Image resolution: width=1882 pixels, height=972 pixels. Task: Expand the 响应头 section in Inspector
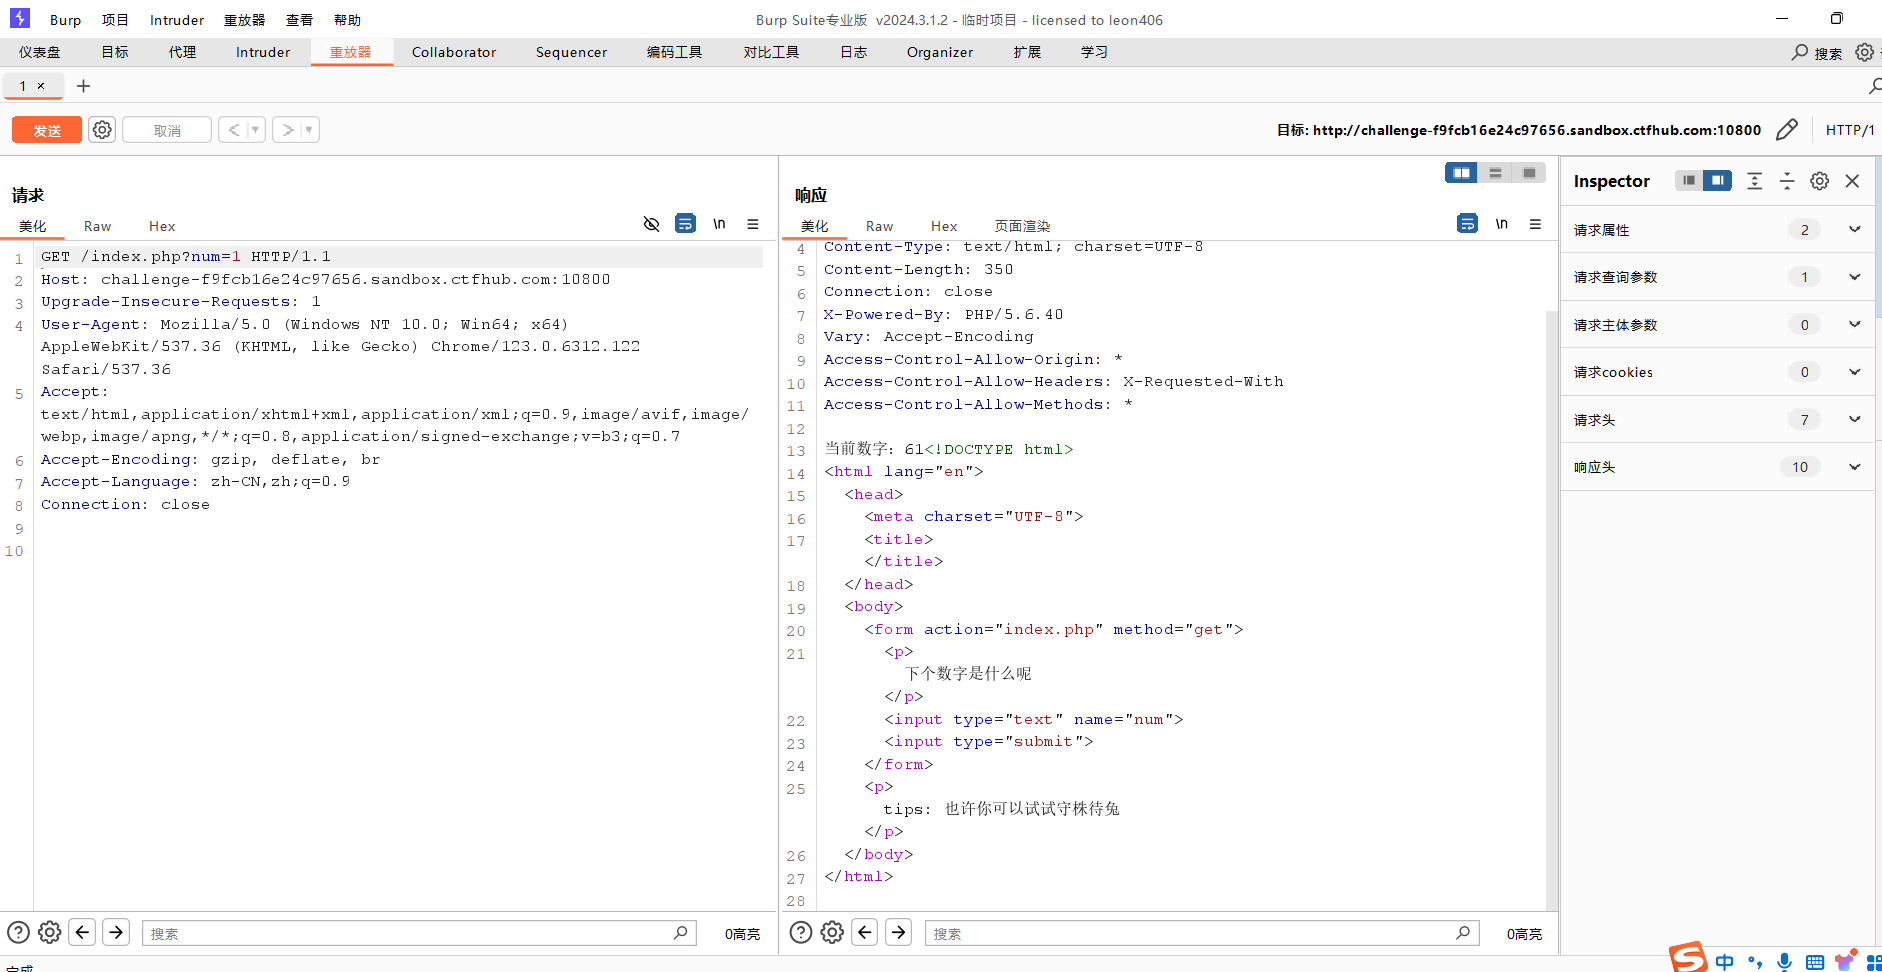1854,467
